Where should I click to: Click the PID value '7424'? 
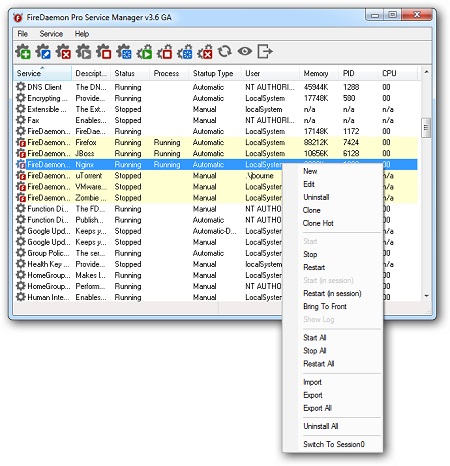351,142
